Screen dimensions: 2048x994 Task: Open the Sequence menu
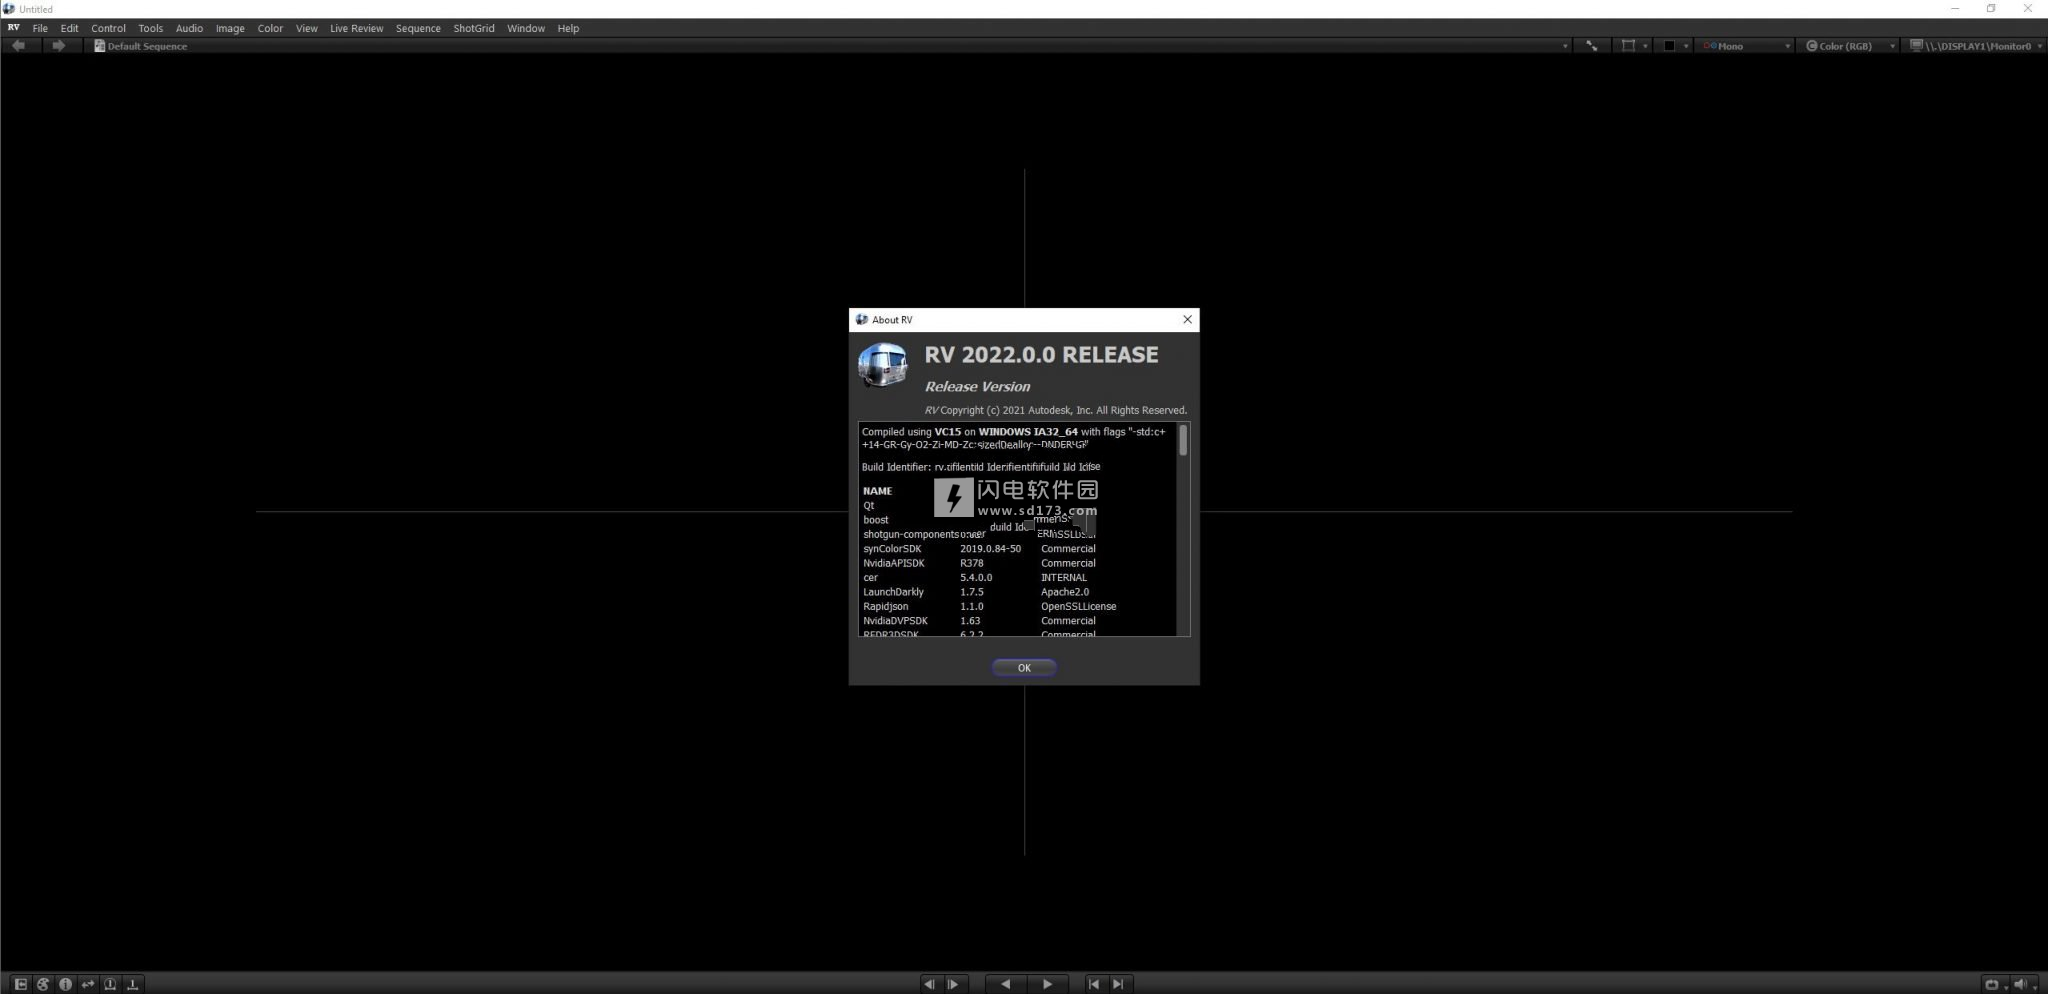click(x=418, y=28)
